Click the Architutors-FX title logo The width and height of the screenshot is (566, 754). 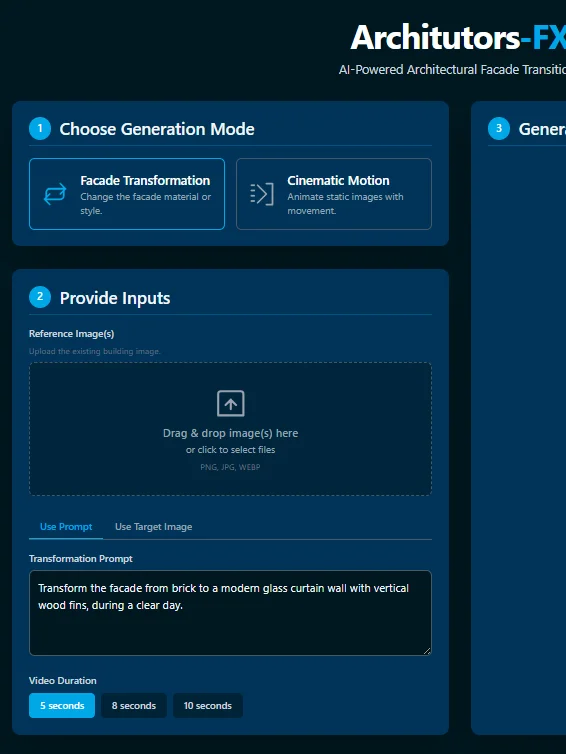458,38
